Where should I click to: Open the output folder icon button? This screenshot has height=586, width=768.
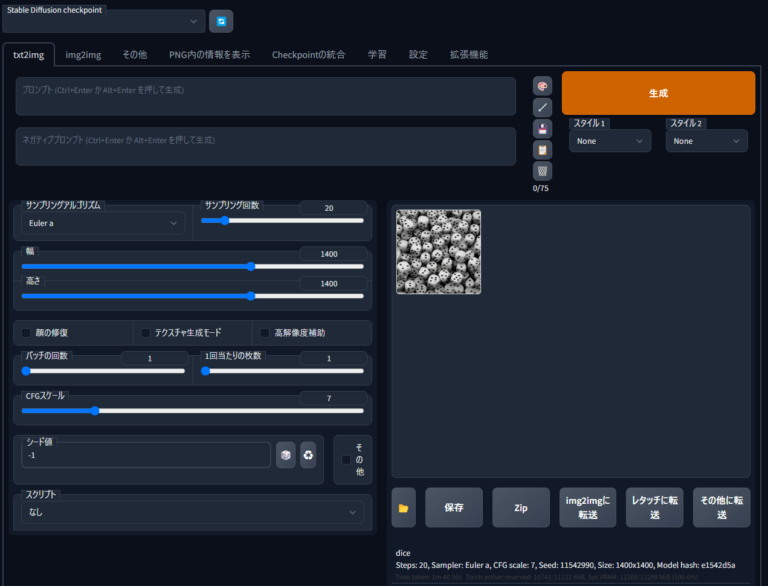click(x=404, y=508)
